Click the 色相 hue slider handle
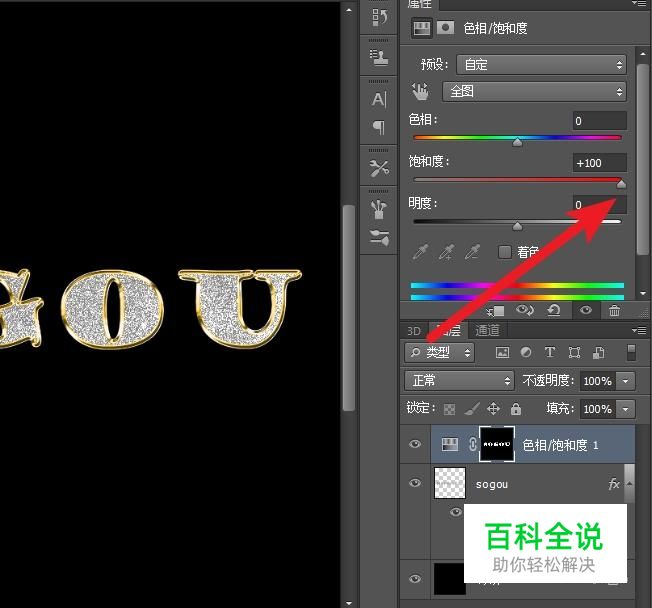The height and width of the screenshot is (608, 652). coord(517,143)
